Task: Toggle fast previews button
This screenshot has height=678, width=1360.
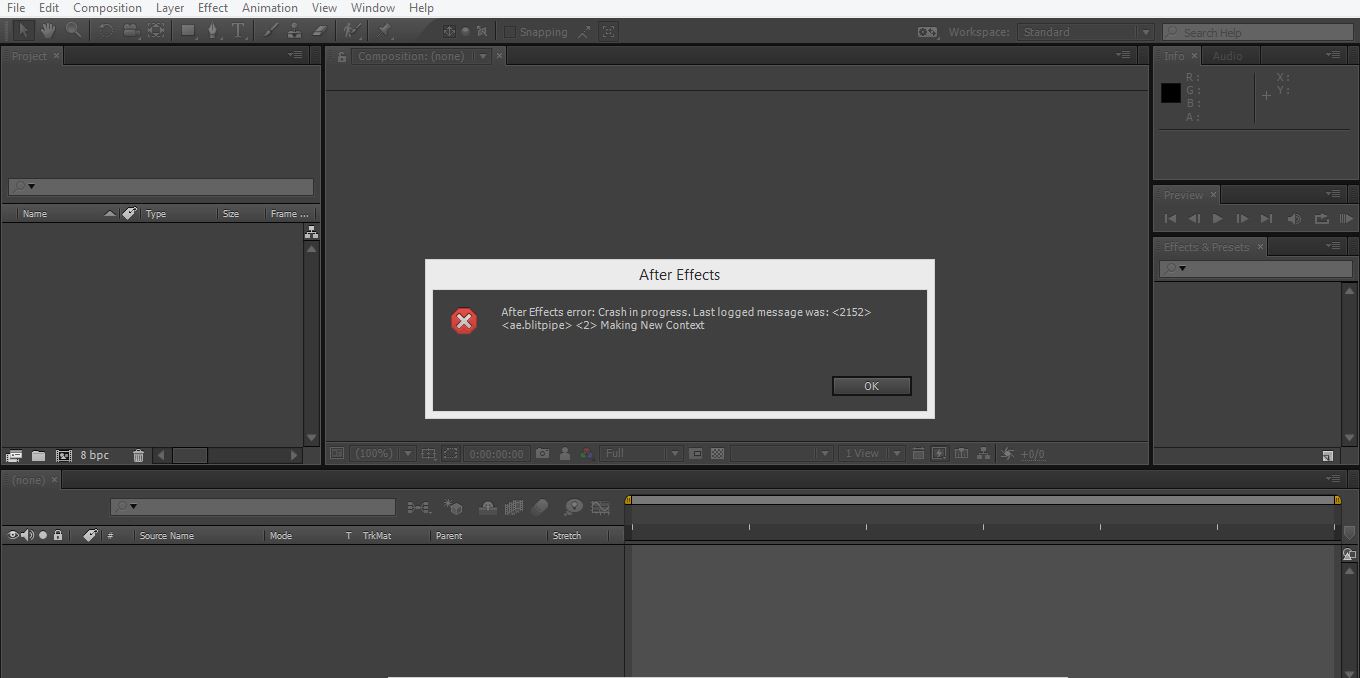Action: tap(939, 453)
